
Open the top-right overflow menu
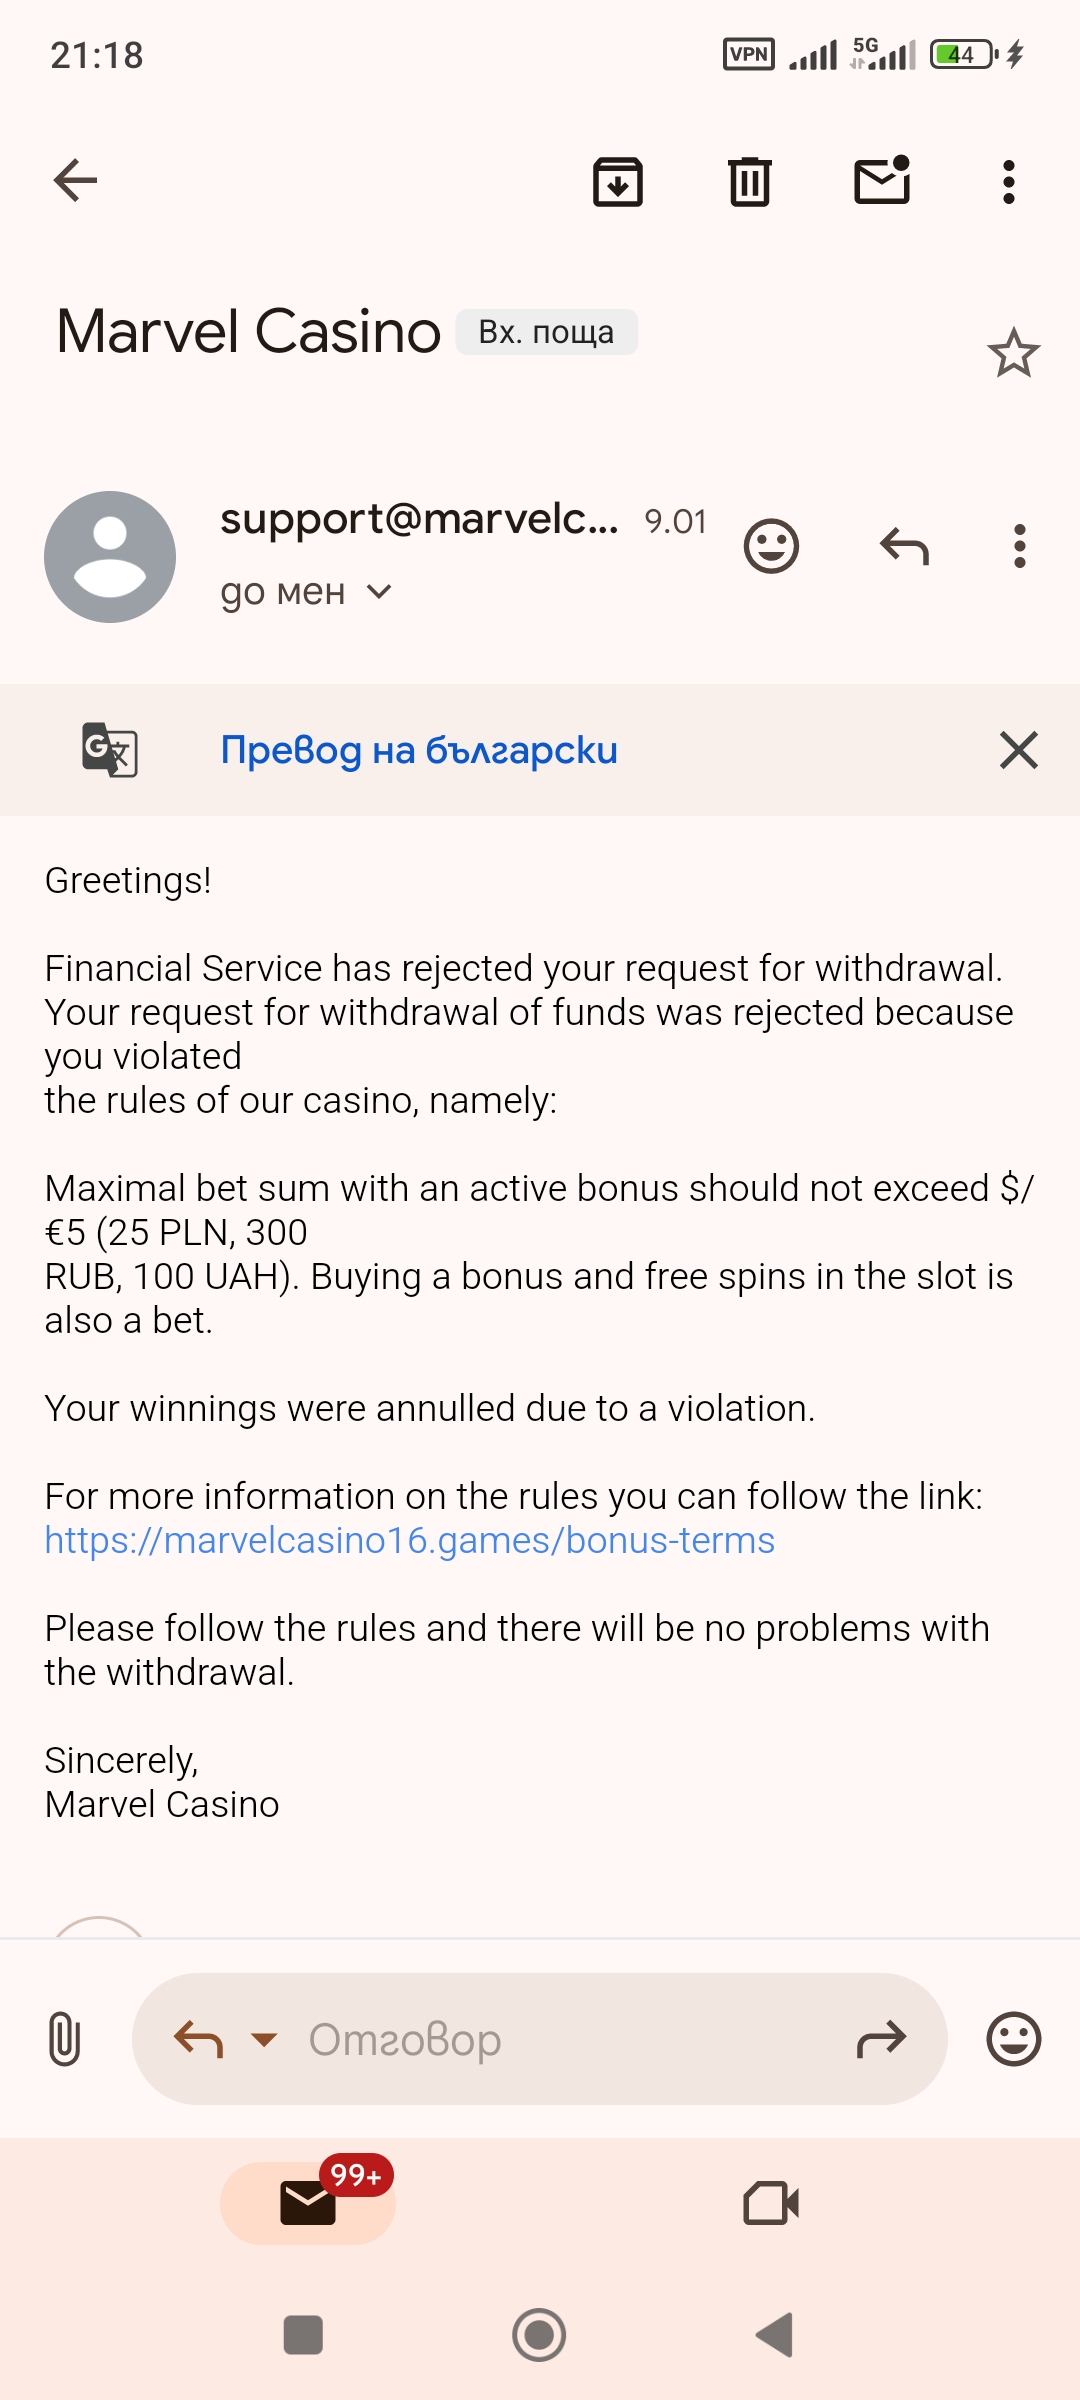(x=1009, y=182)
